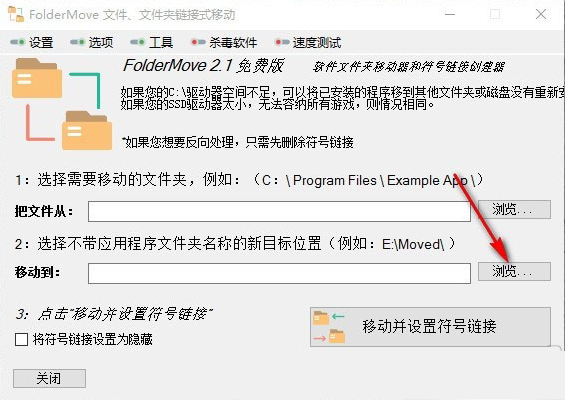Open the 设置 menu
Screen dimensions: 565x400
[41, 43]
